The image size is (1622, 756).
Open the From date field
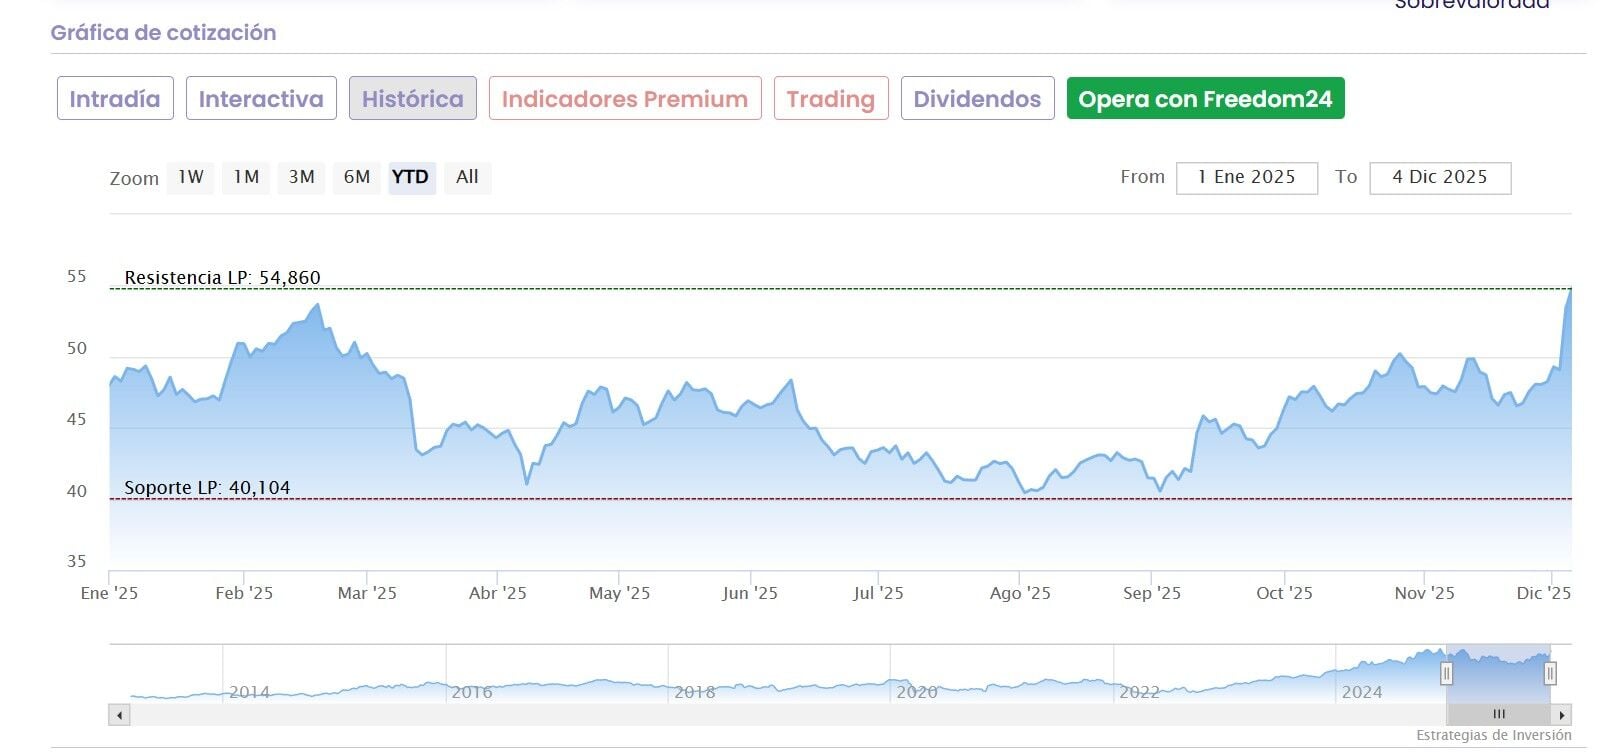1246,178
